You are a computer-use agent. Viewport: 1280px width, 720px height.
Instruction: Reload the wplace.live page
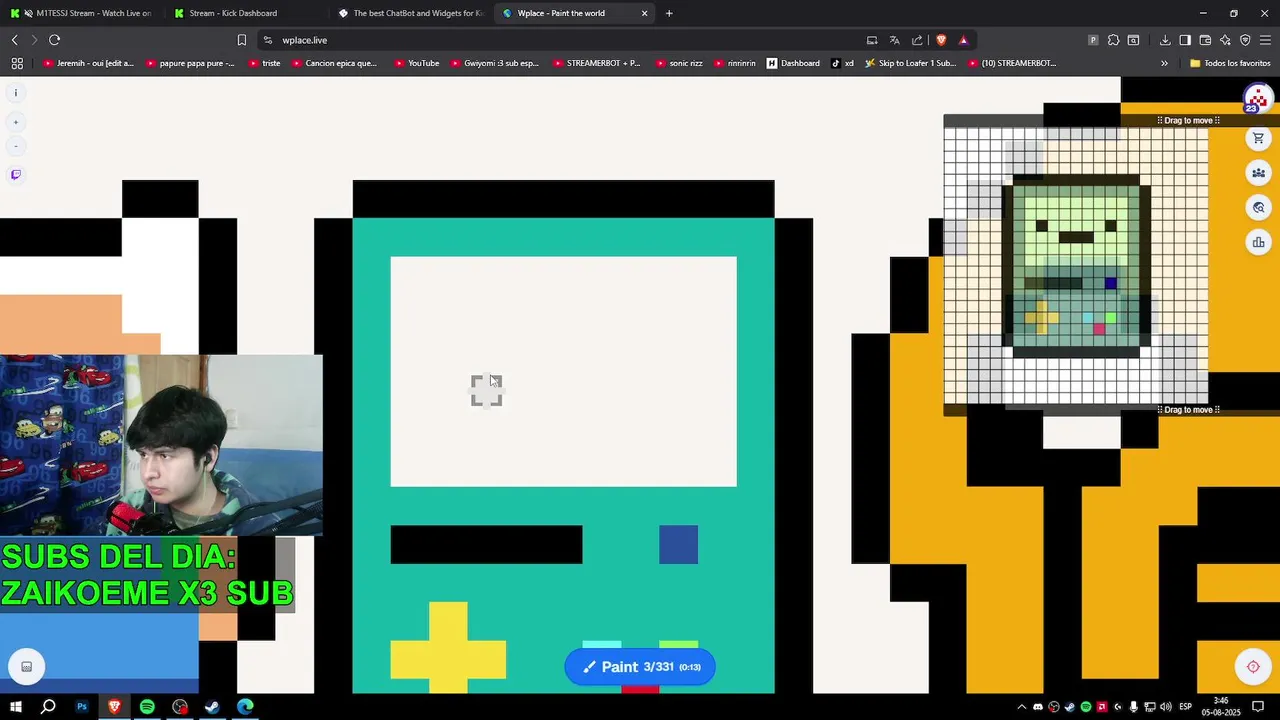(x=54, y=40)
